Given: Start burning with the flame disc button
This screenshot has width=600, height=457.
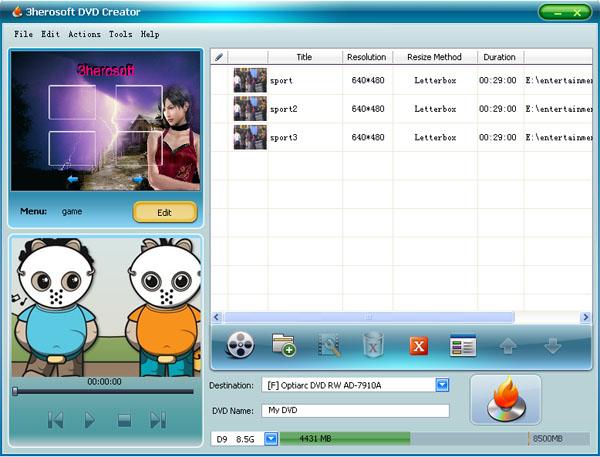Looking at the screenshot, I should click(506, 400).
